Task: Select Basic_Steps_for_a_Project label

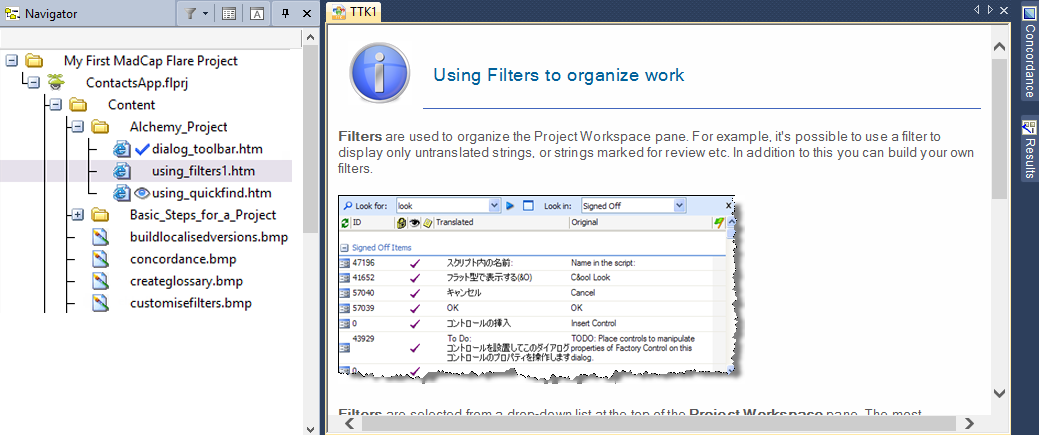Action: point(203,215)
